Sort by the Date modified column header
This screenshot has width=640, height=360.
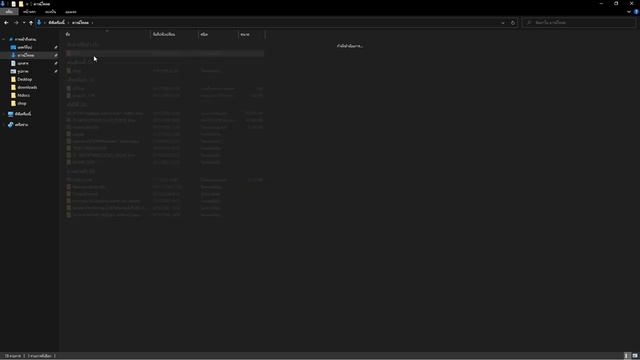pyautogui.click(x=174, y=35)
